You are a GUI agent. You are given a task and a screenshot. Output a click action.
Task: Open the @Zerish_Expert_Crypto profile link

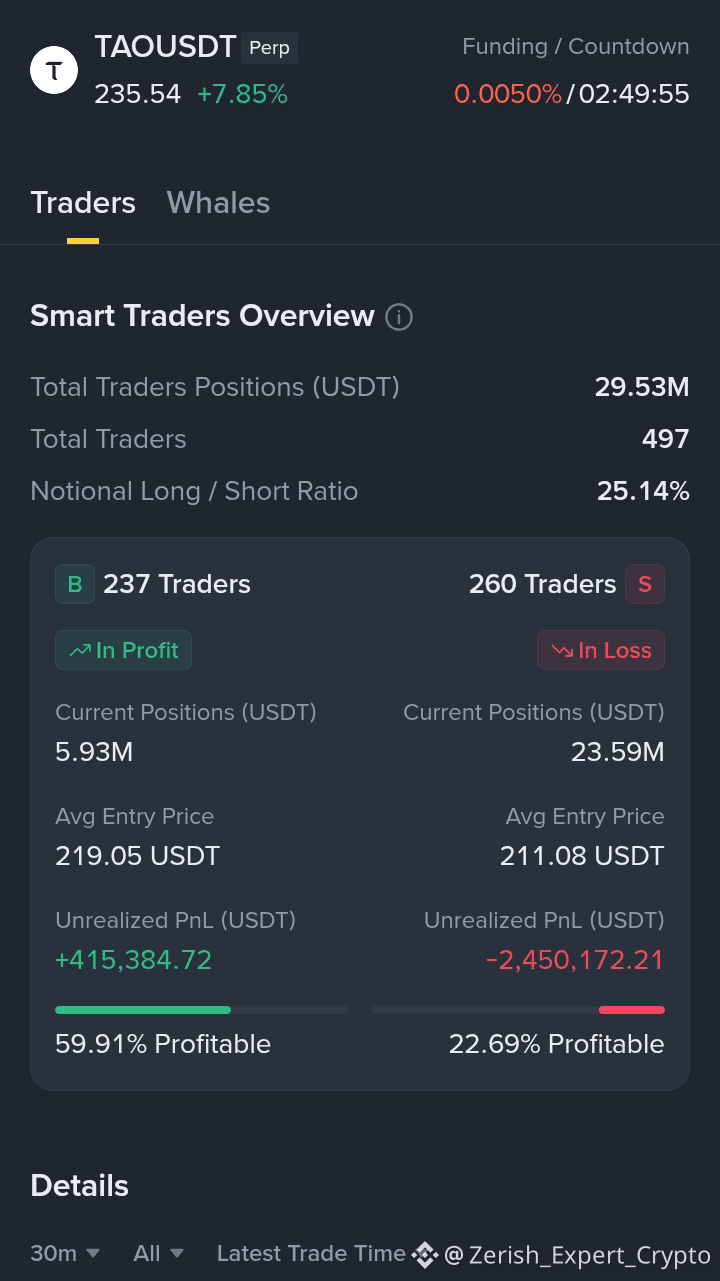click(577, 1255)
